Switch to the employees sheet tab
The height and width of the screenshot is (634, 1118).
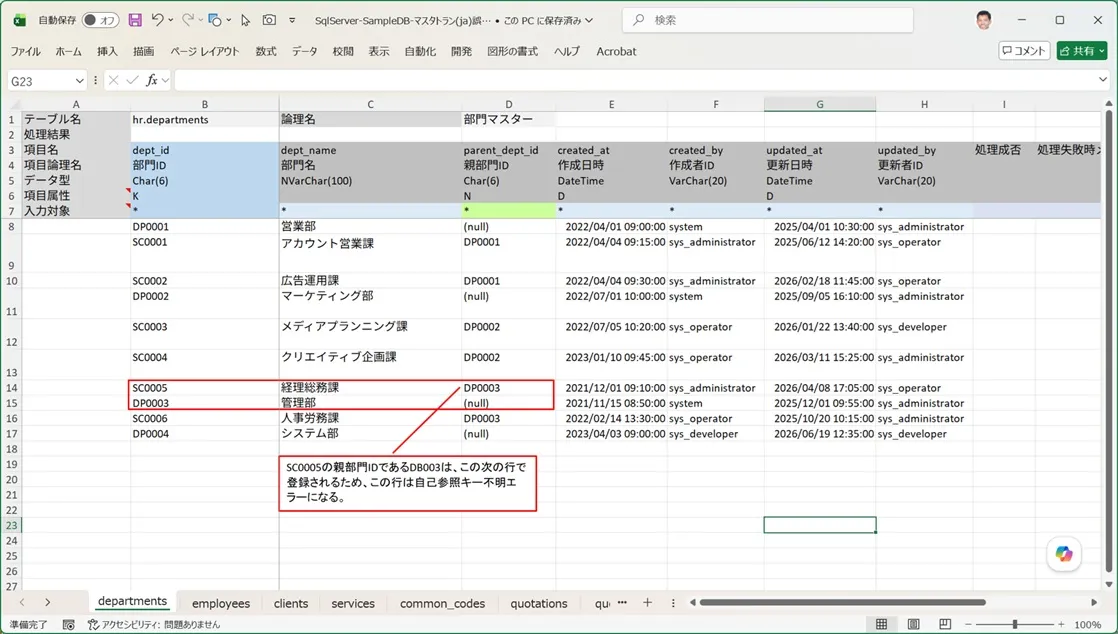pyautogui.click(x=221, y=603)
